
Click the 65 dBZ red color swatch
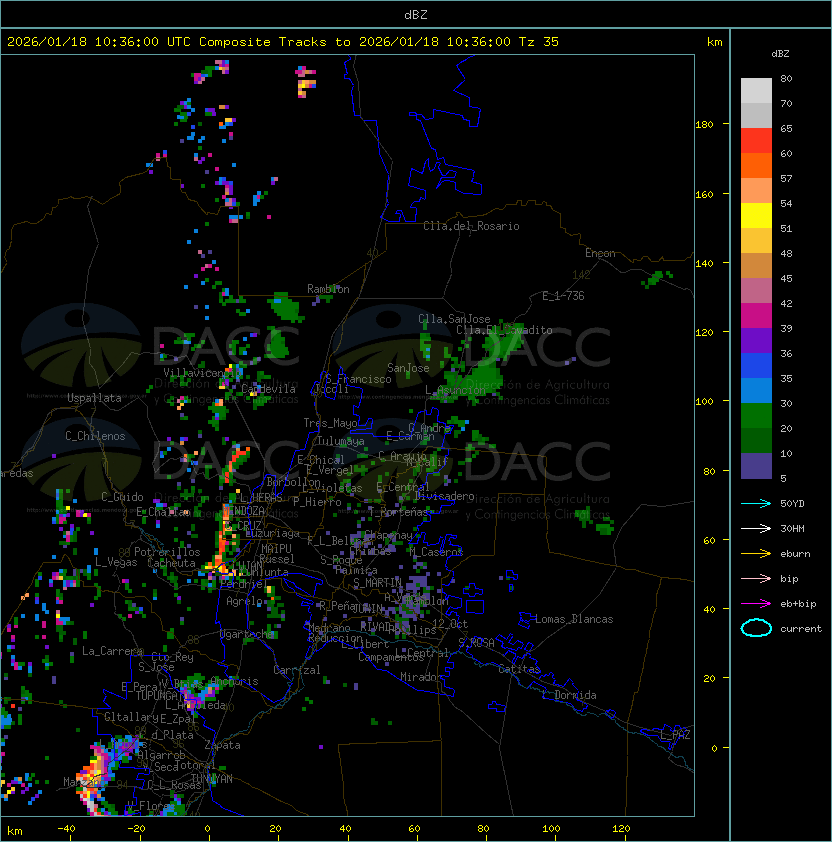coord(756,140)
